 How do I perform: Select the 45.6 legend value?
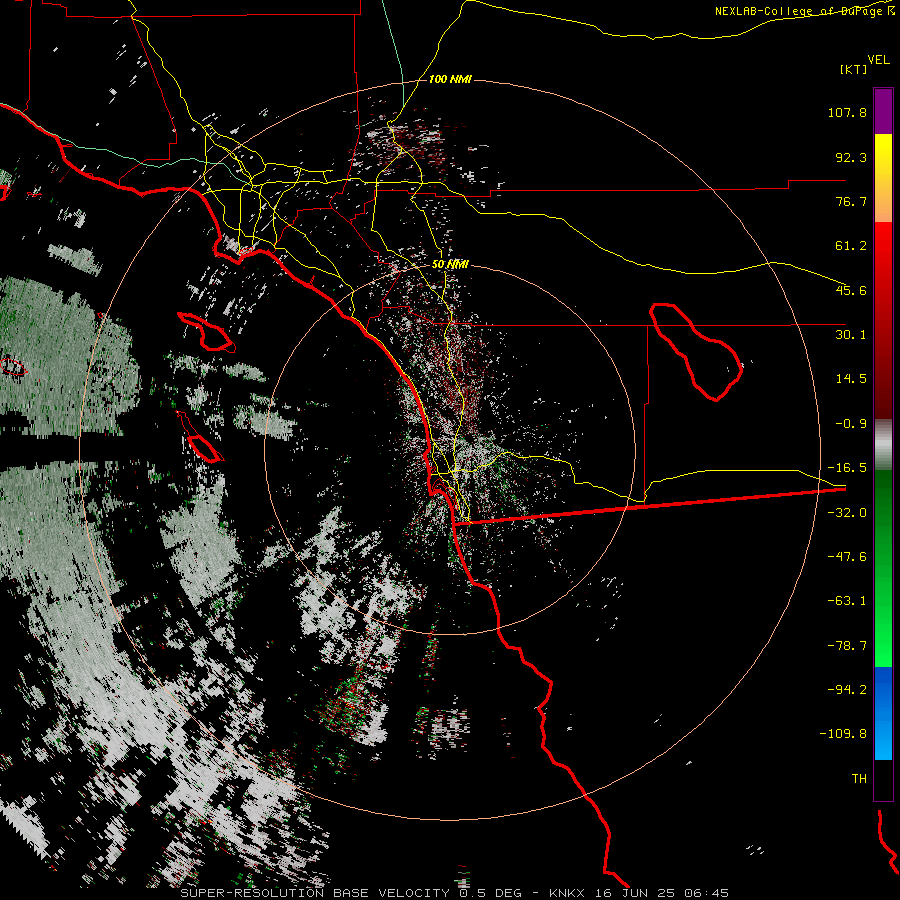[x=851, y=290]
